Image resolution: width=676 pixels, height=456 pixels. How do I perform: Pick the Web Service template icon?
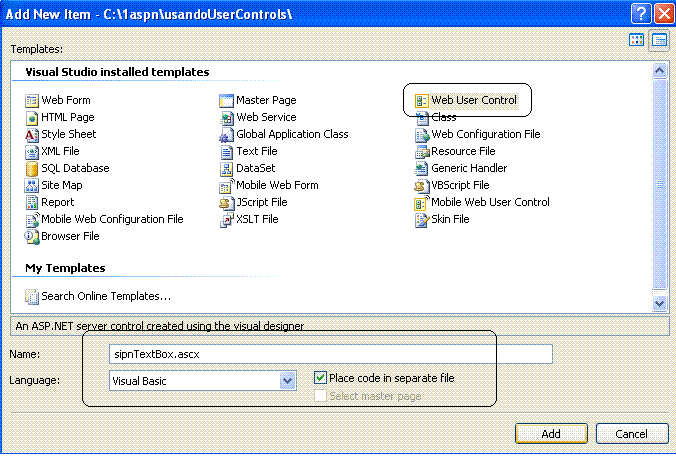226,118
